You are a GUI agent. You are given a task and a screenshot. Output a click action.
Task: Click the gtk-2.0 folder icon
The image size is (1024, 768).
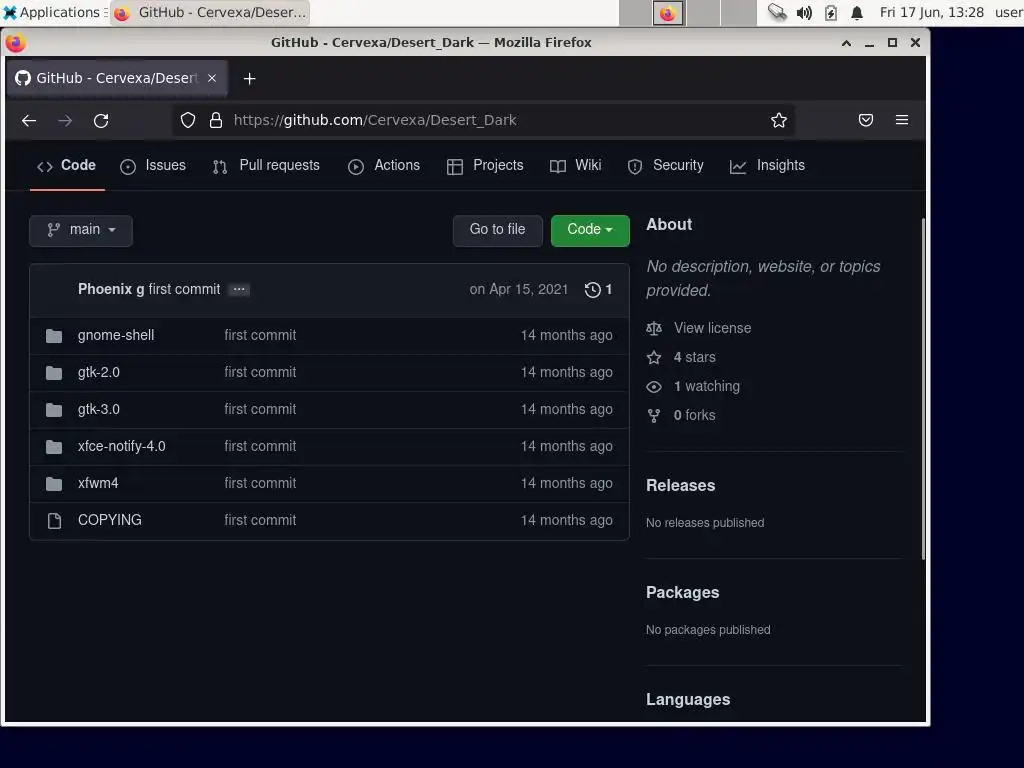[x=54, y=373]
